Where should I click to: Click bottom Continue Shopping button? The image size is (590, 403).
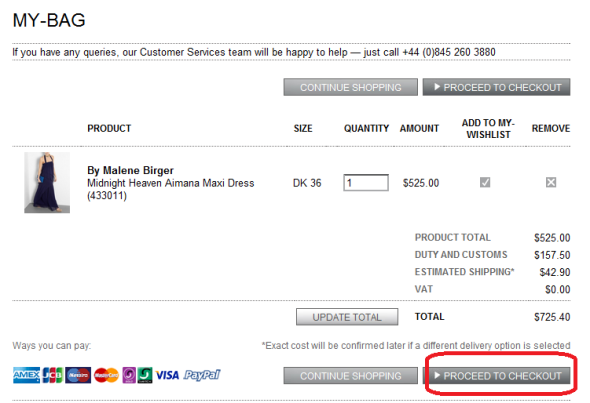[x=351, y=376]
